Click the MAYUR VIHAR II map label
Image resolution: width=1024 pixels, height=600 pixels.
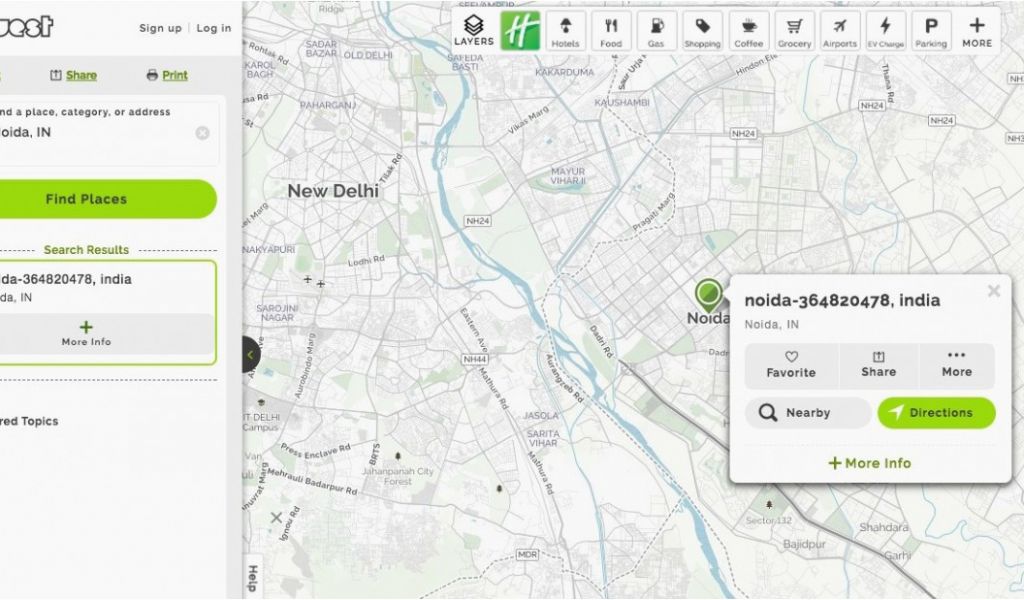tap(568, 176)
